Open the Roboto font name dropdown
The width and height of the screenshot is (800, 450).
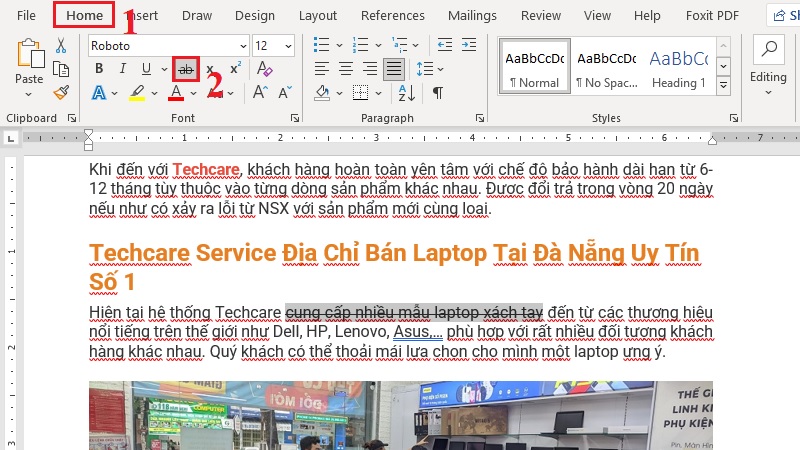(243, 46)
